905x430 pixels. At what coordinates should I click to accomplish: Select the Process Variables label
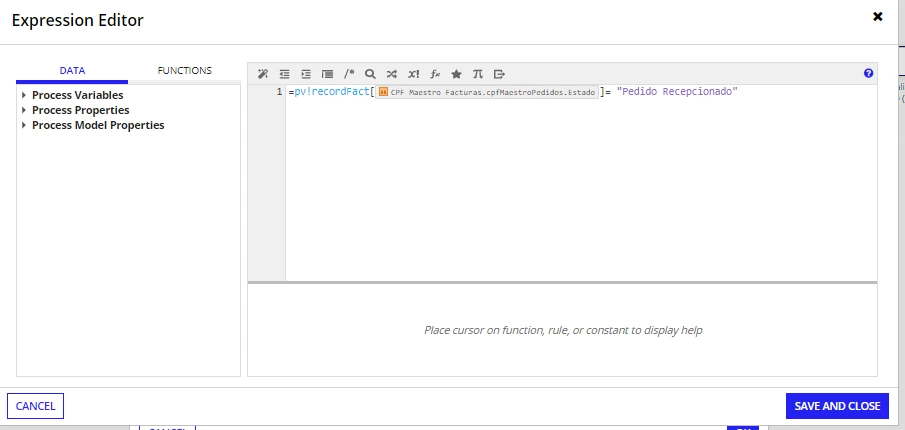(x=77, y=95)
